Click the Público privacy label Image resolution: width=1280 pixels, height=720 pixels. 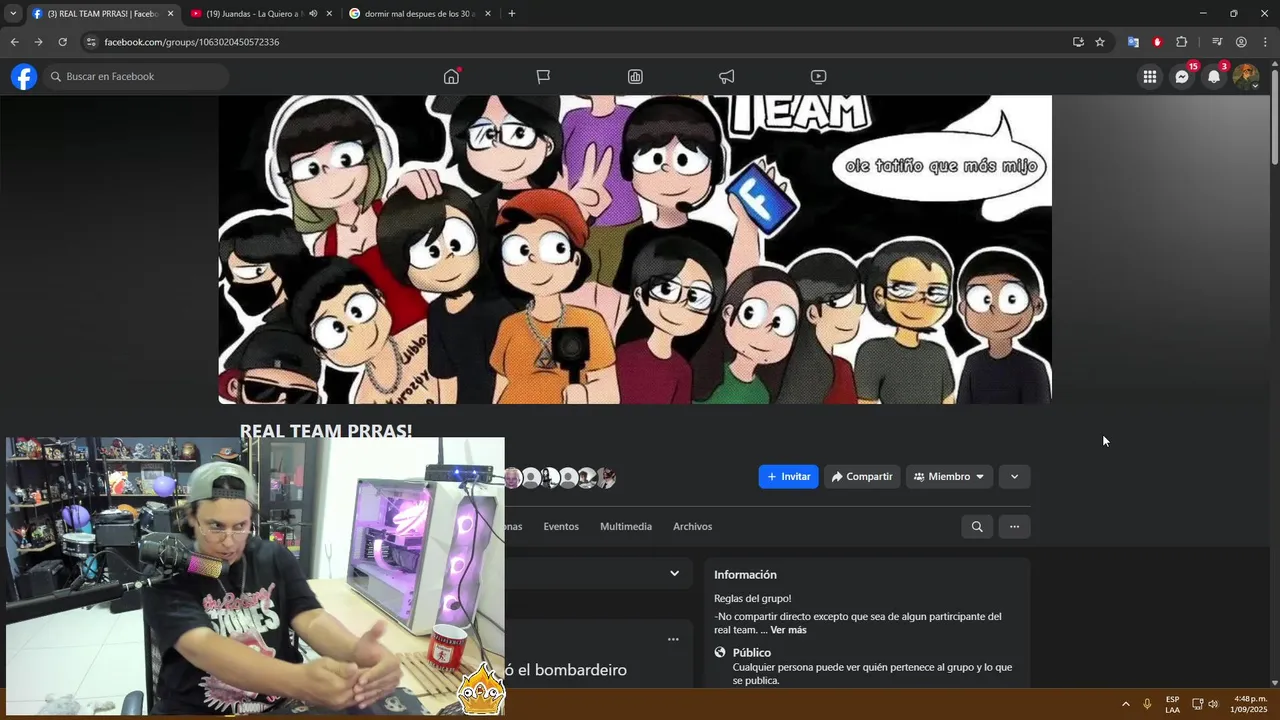[752, 653]
